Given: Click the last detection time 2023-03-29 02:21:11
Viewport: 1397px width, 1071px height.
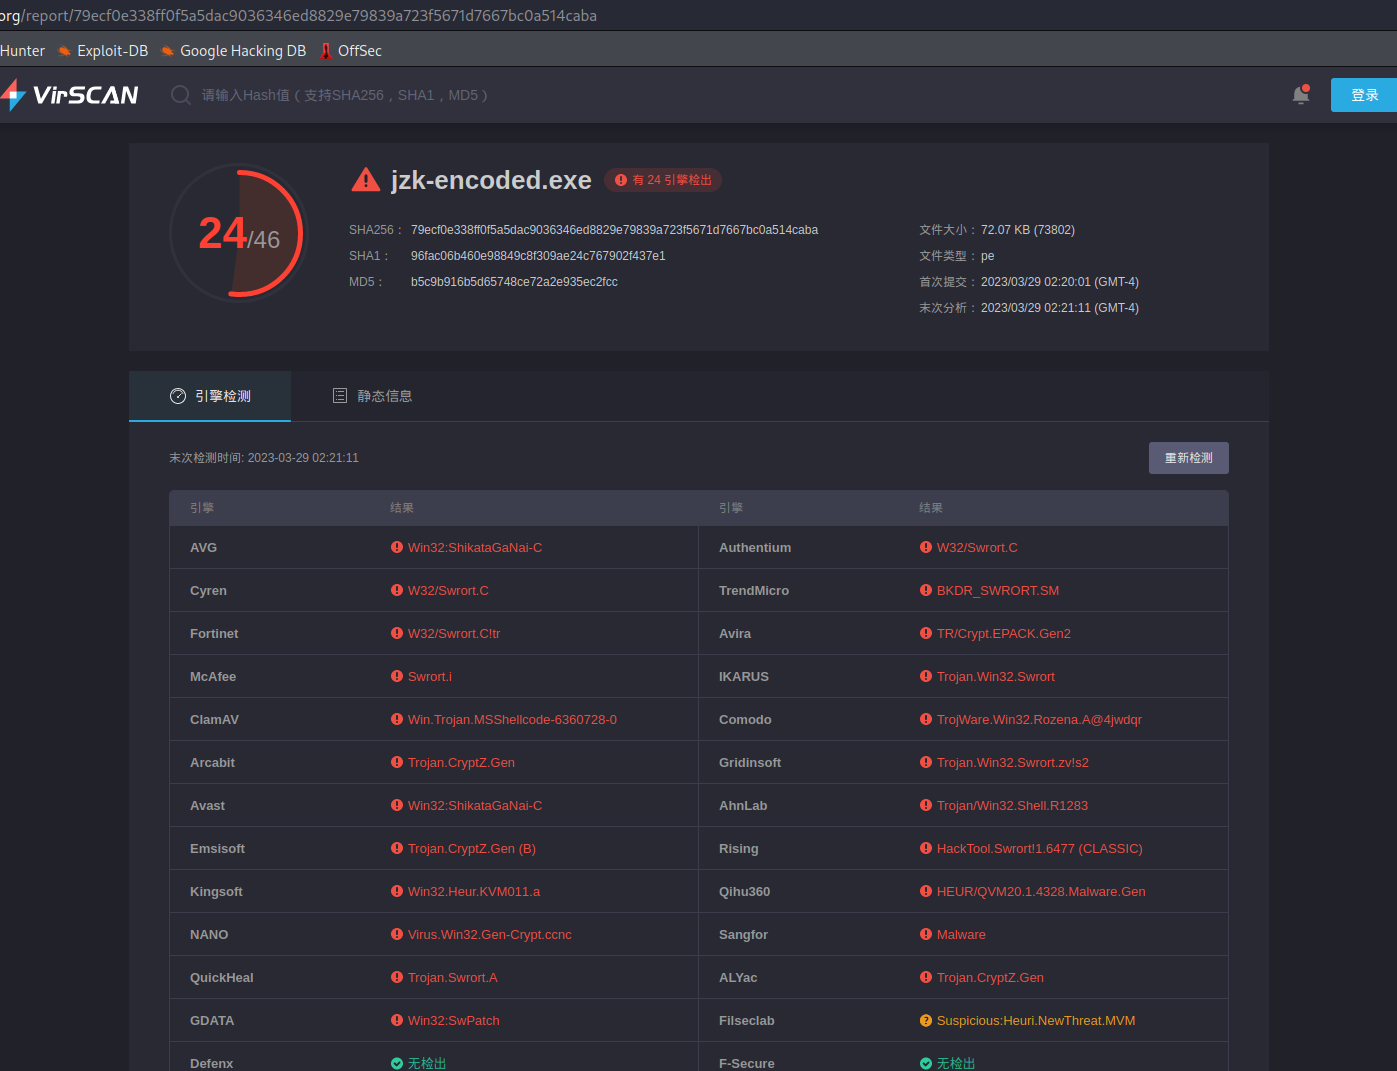Looking at the screenshot, I should (303, 458).
